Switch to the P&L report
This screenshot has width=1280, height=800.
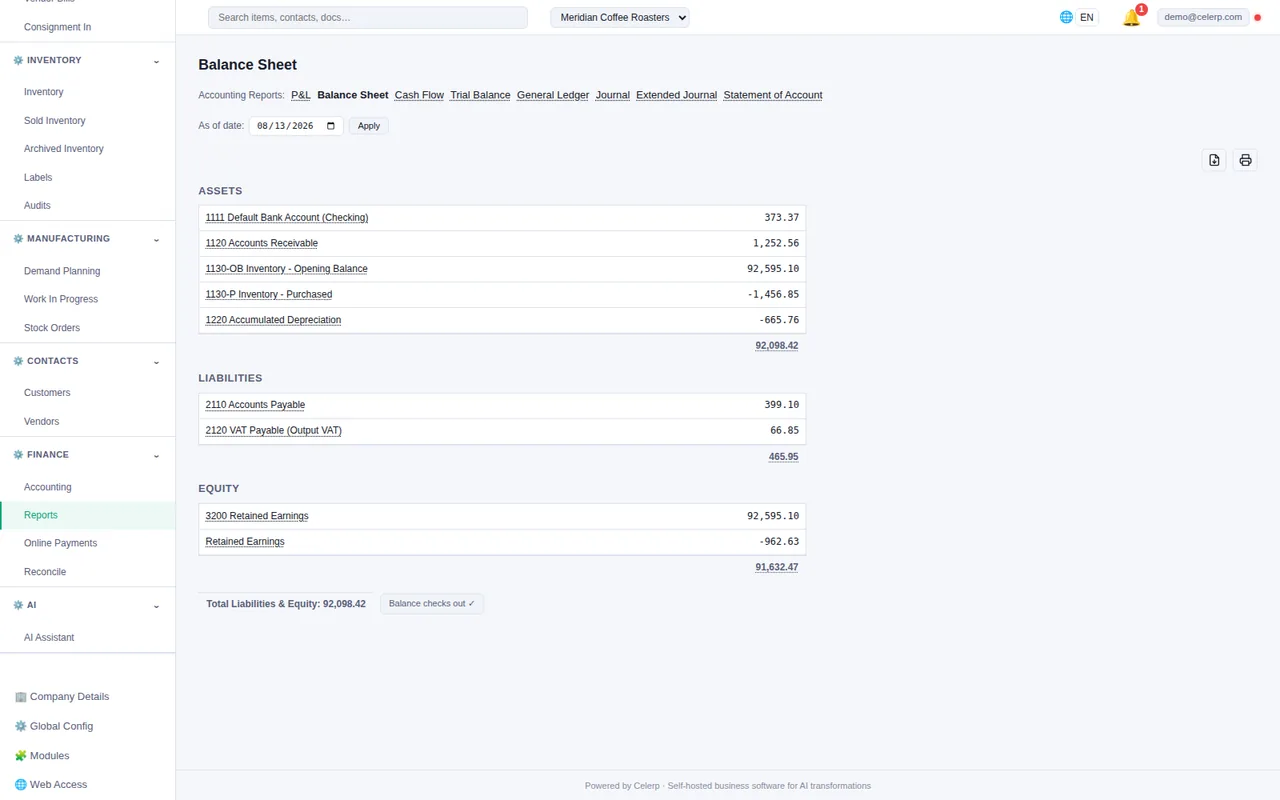(x=301, y=95)
